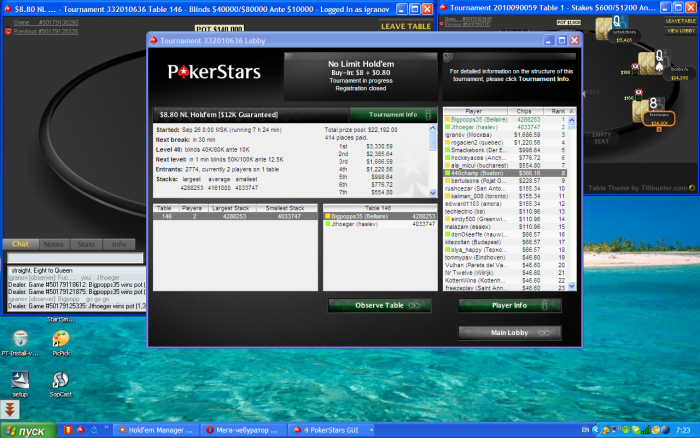The image size is (700, 438).
Task: Switch to Info tab
Action: pos(119,244)
